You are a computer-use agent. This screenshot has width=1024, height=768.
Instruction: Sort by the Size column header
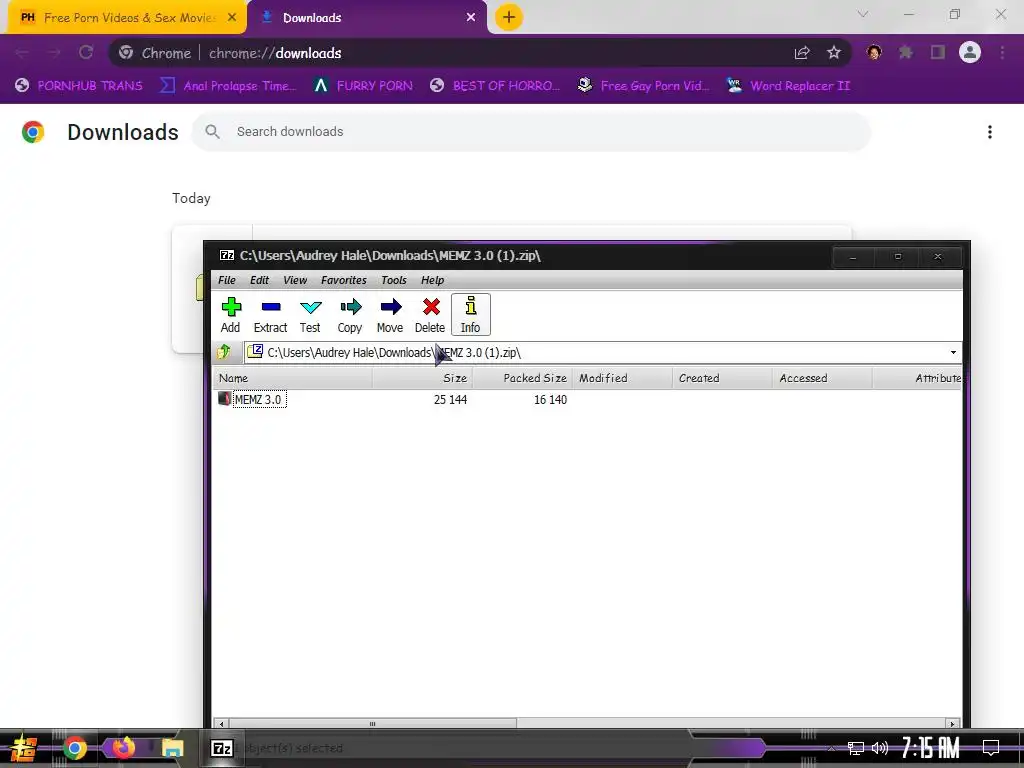tap(422, 378)
